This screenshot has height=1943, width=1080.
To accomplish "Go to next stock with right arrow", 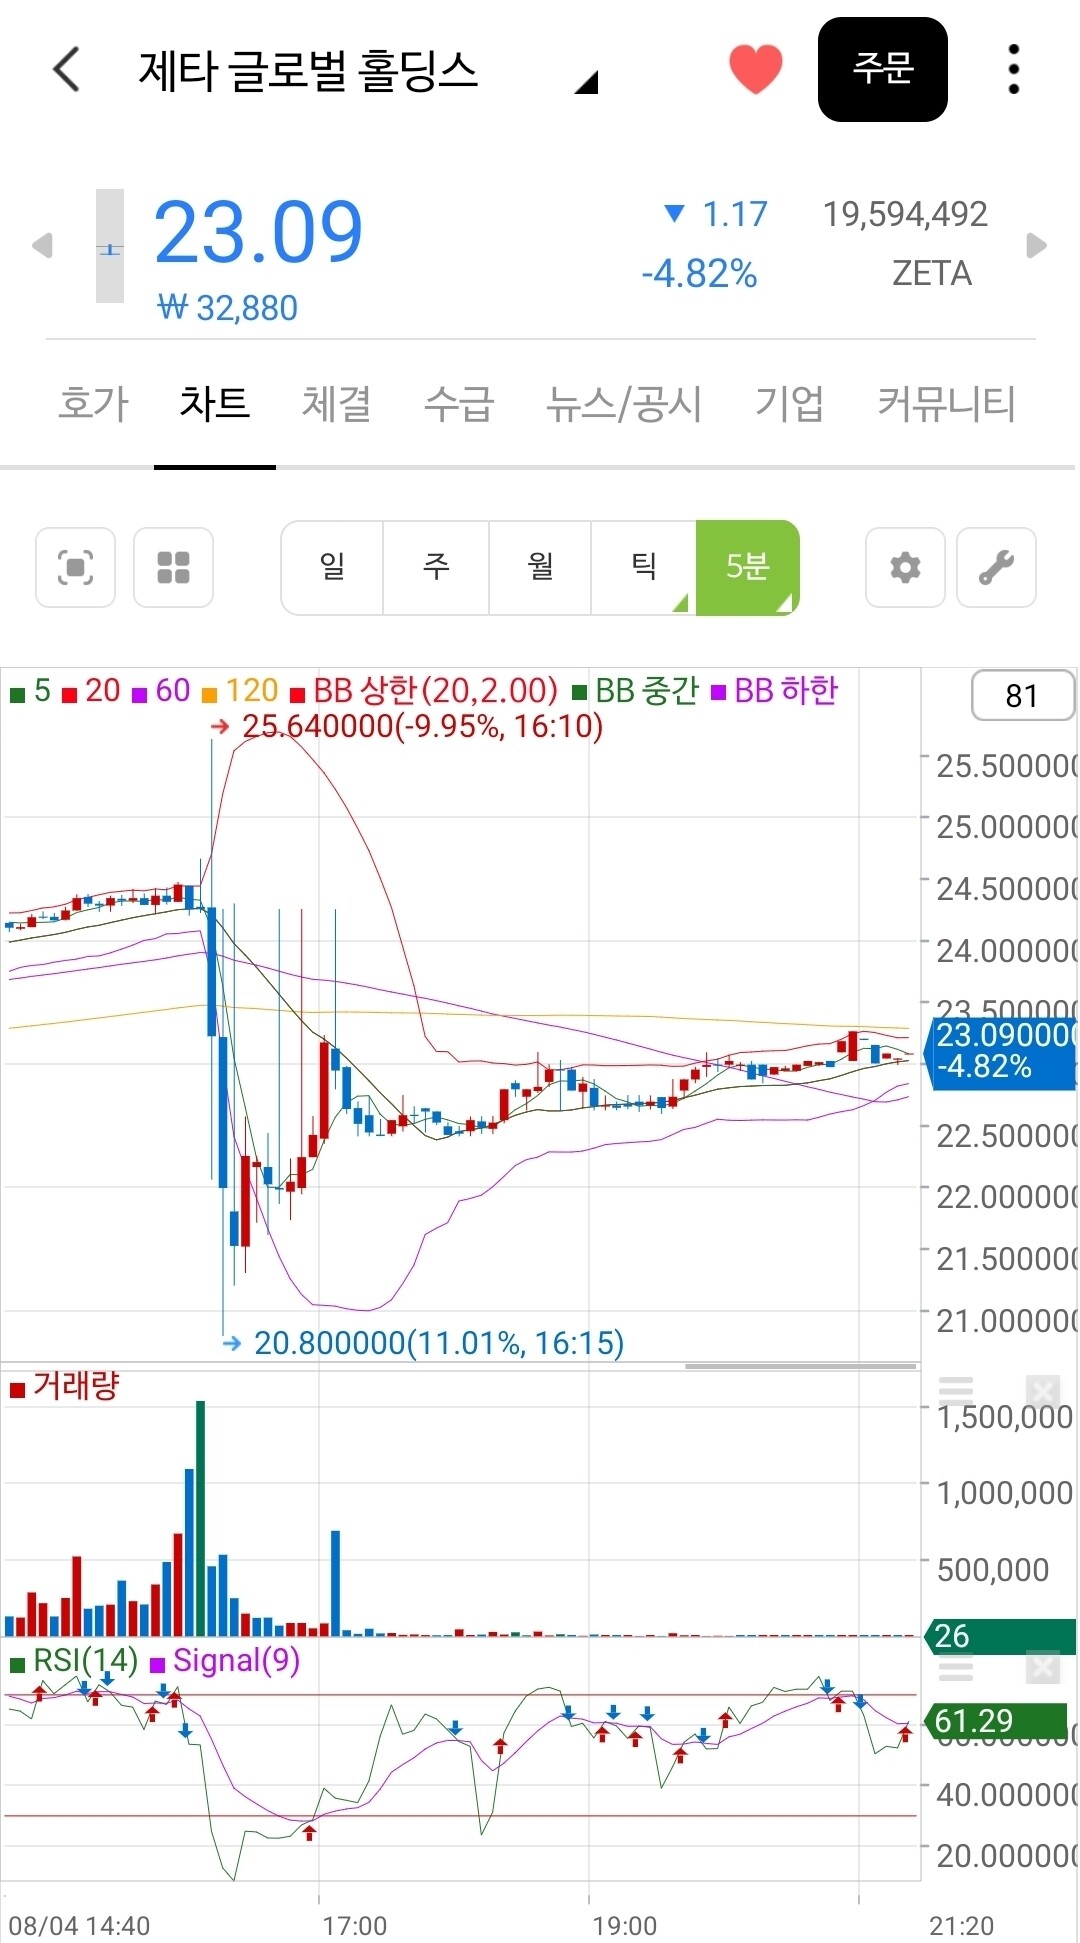I will tap(1037, 245).
